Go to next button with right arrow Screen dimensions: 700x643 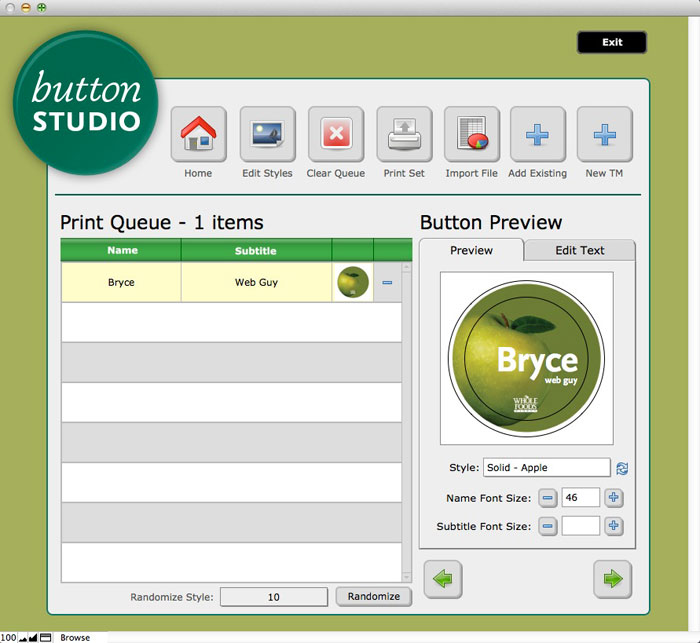click(x=612, y=579)
